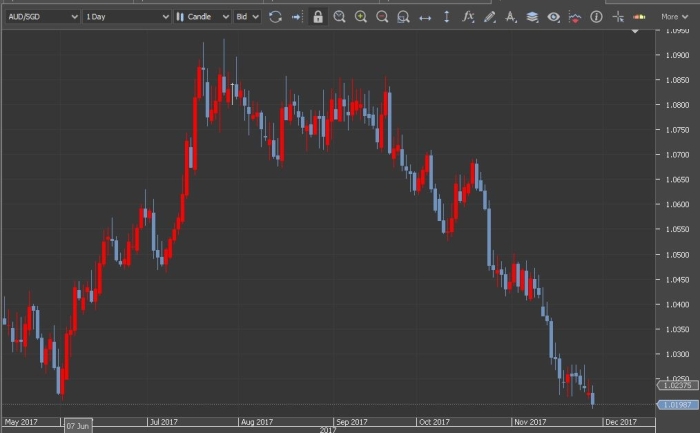Toggle the eye visibility icon
Image resolution: width=700 pixels, height=433 pixels.
(554, 17)
